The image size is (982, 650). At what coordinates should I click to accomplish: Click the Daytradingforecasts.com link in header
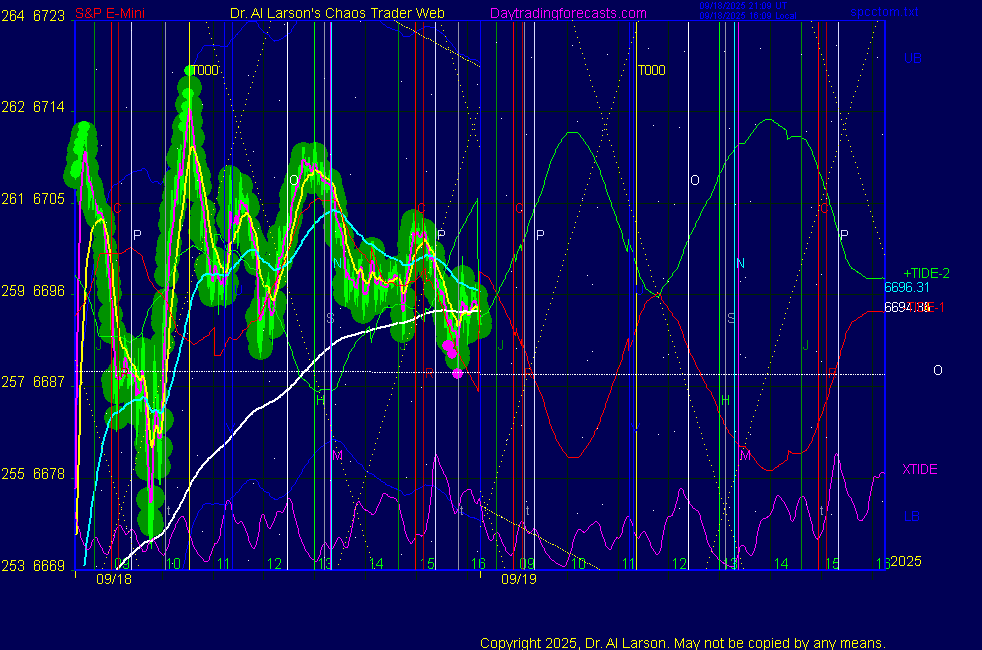[568, 13]
